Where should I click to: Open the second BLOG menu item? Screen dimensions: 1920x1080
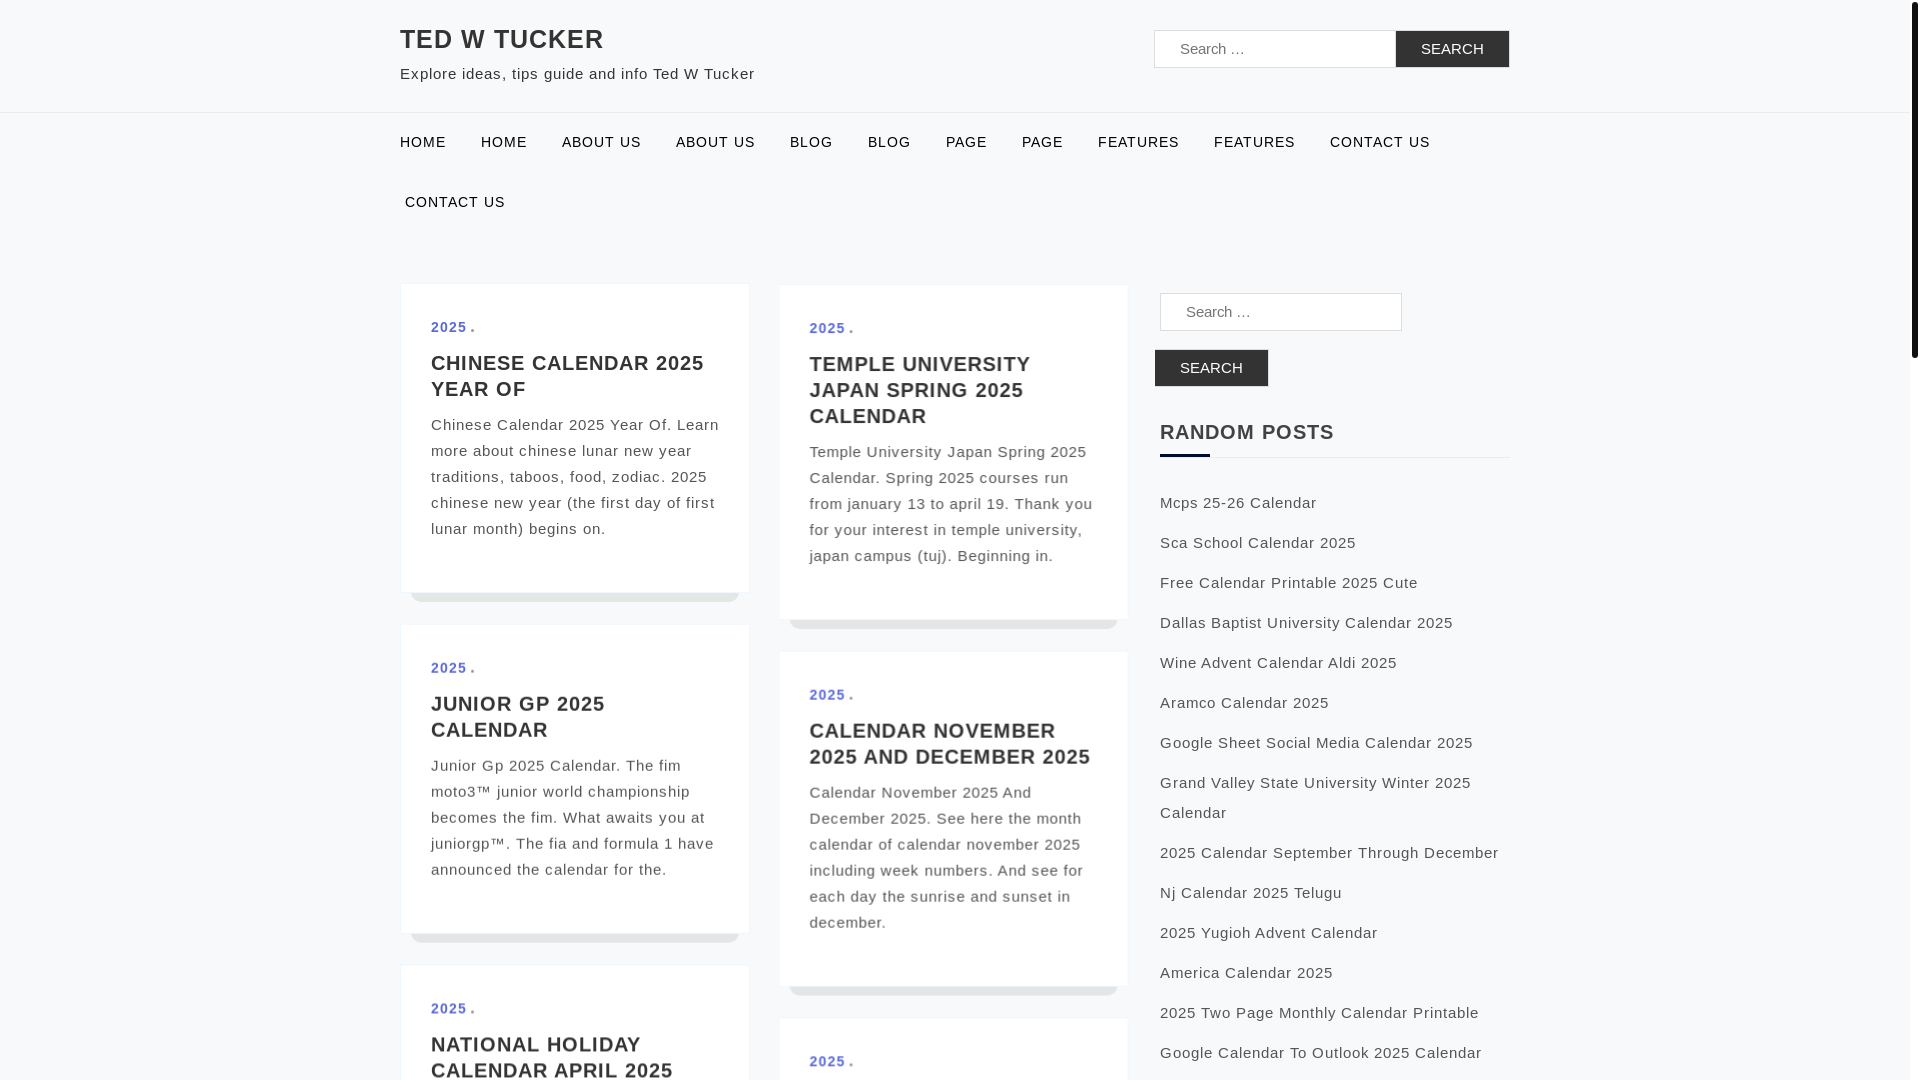click(x=889, y=142)
